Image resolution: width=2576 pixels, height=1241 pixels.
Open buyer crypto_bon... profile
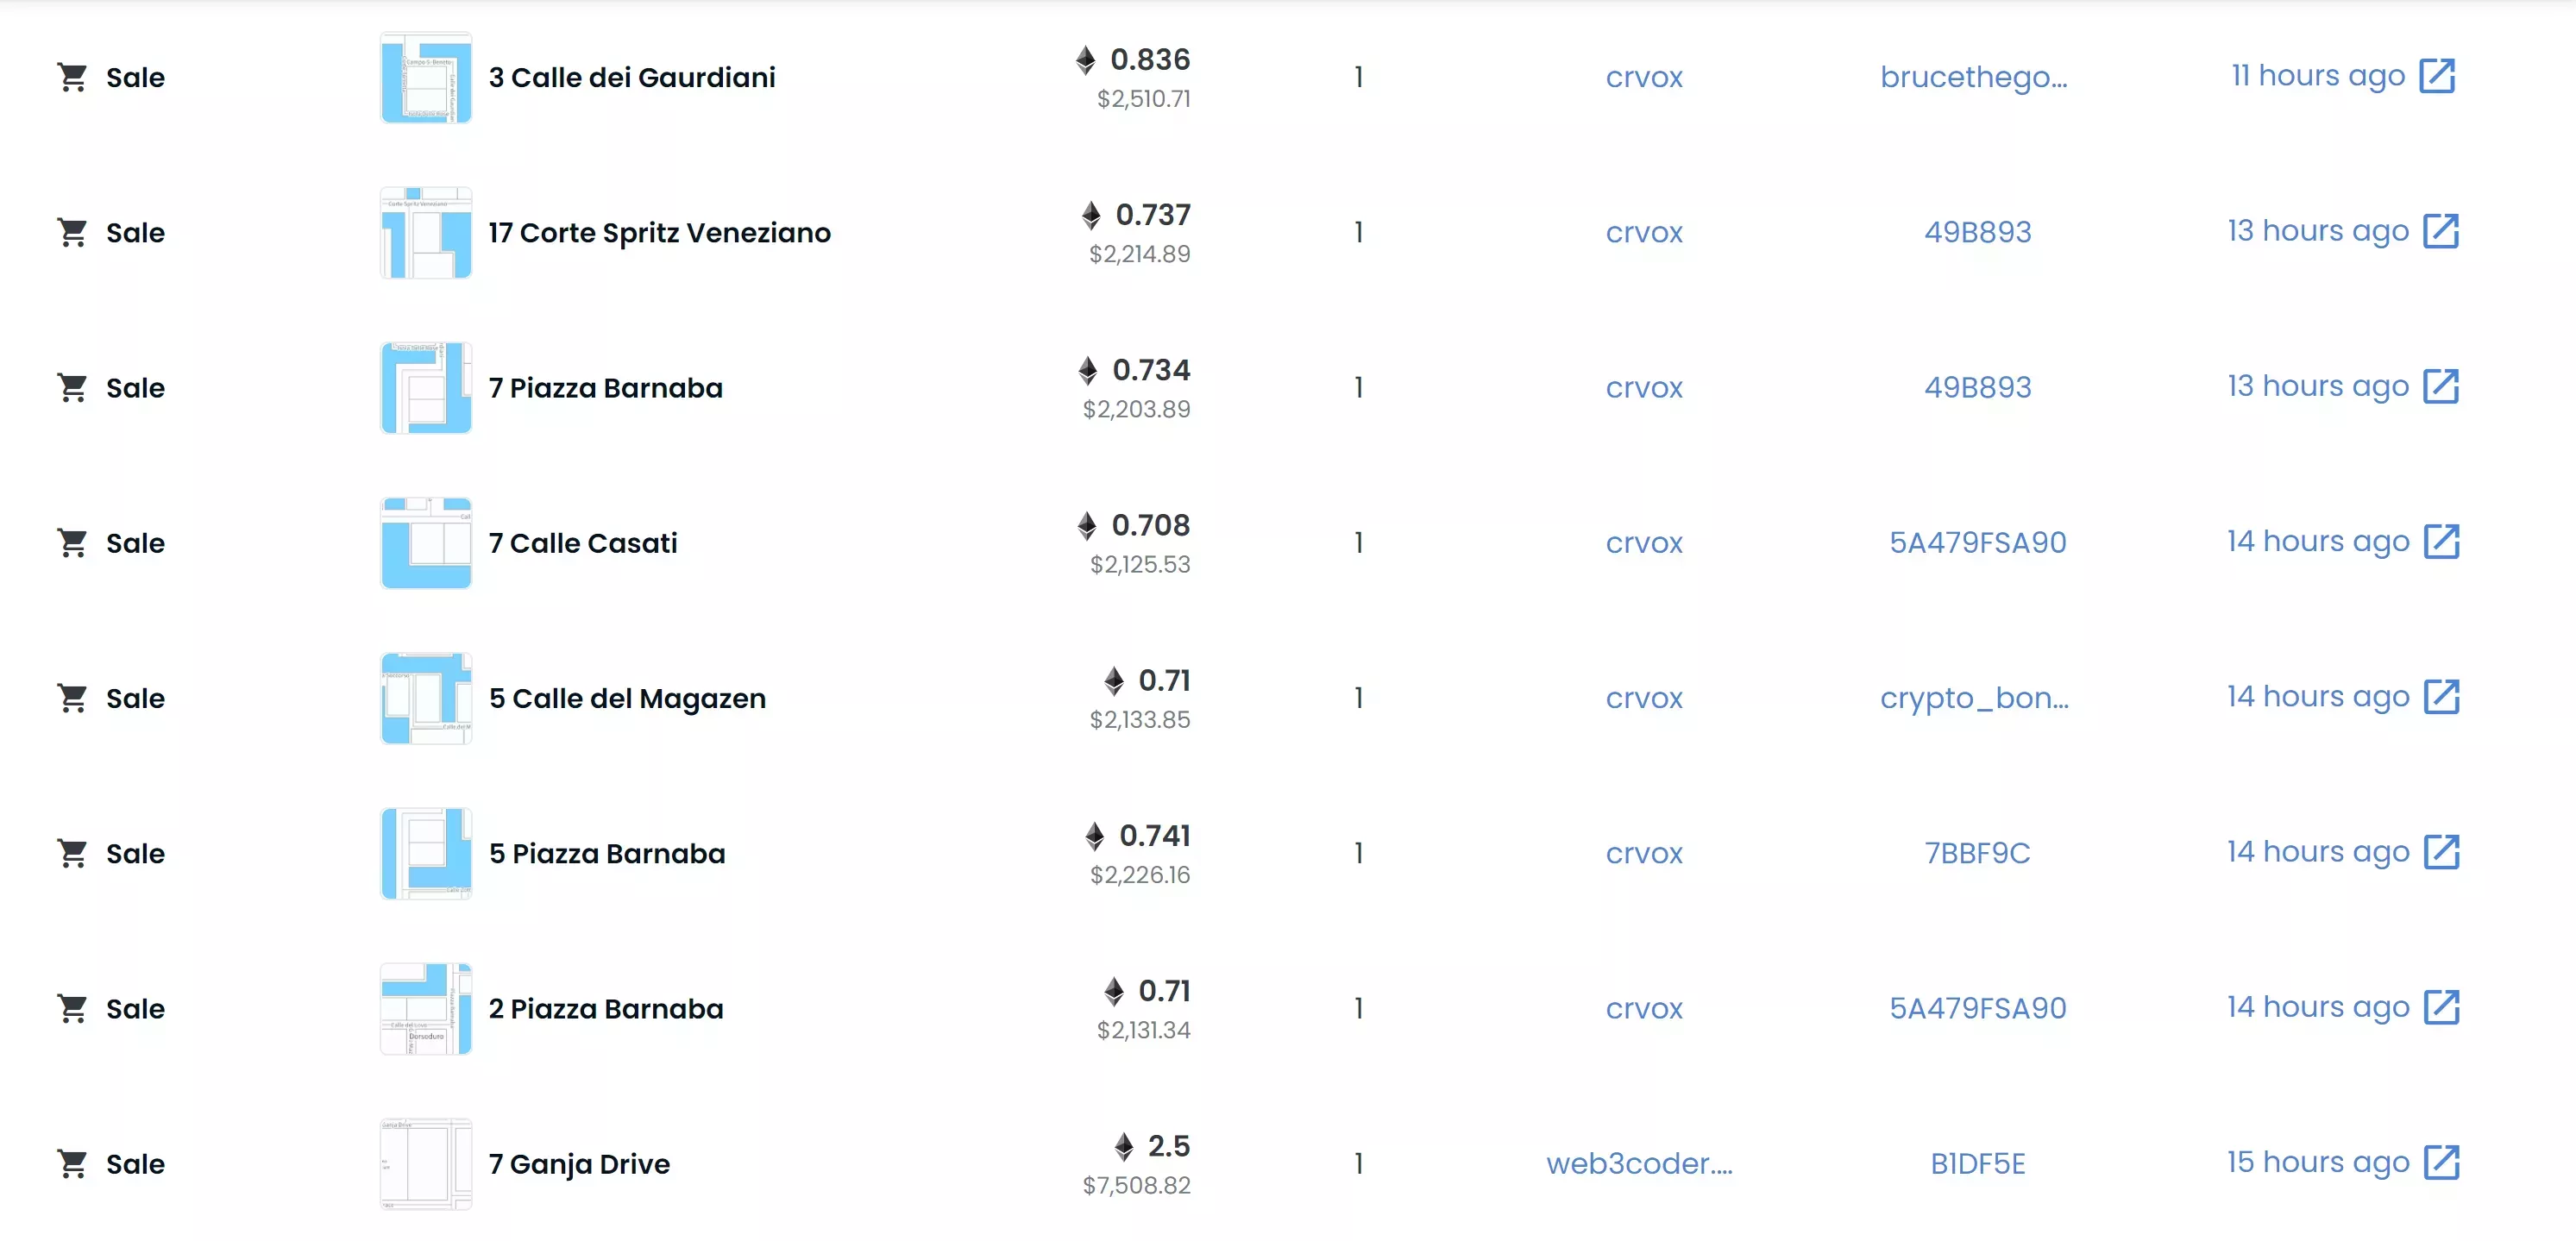(x=1973, y=698)
